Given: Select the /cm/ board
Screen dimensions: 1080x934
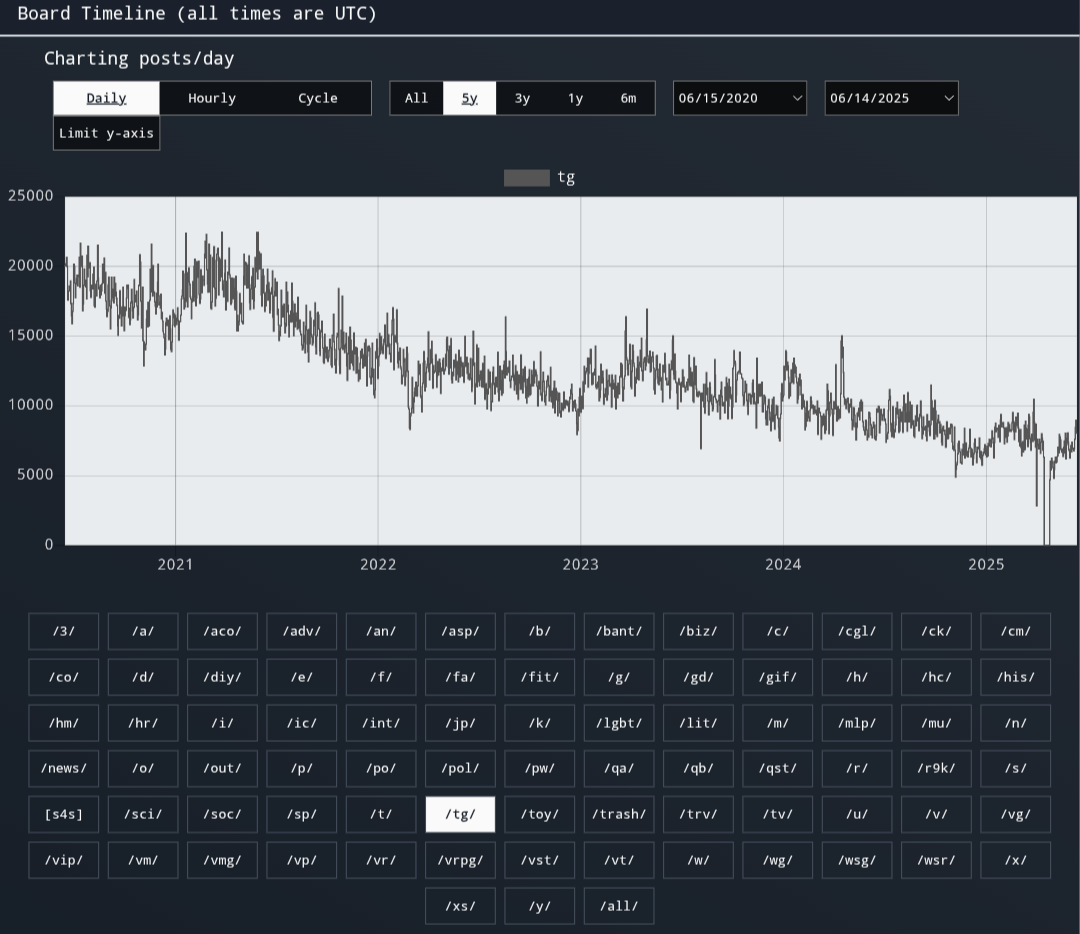Looking at the screenshot, I should 1015,631.
